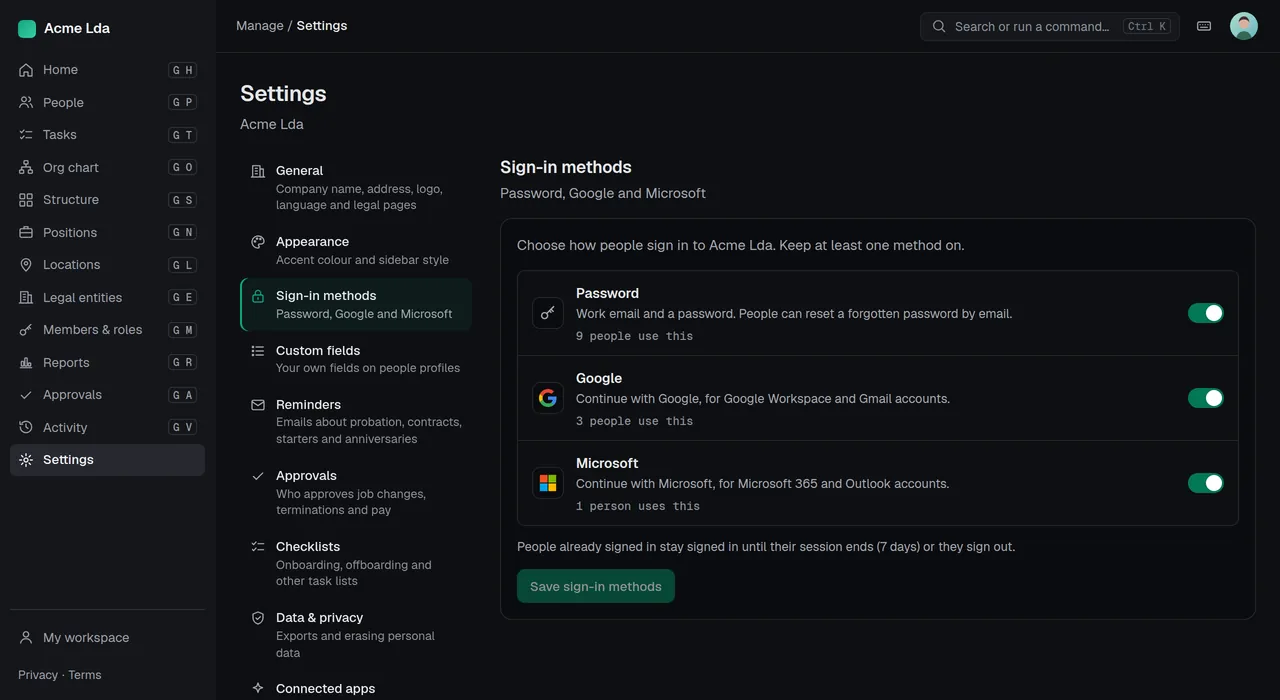Disable the Google sign-in toggle
Viewport: 1280px width, 700px height.
click(1205, 398)
